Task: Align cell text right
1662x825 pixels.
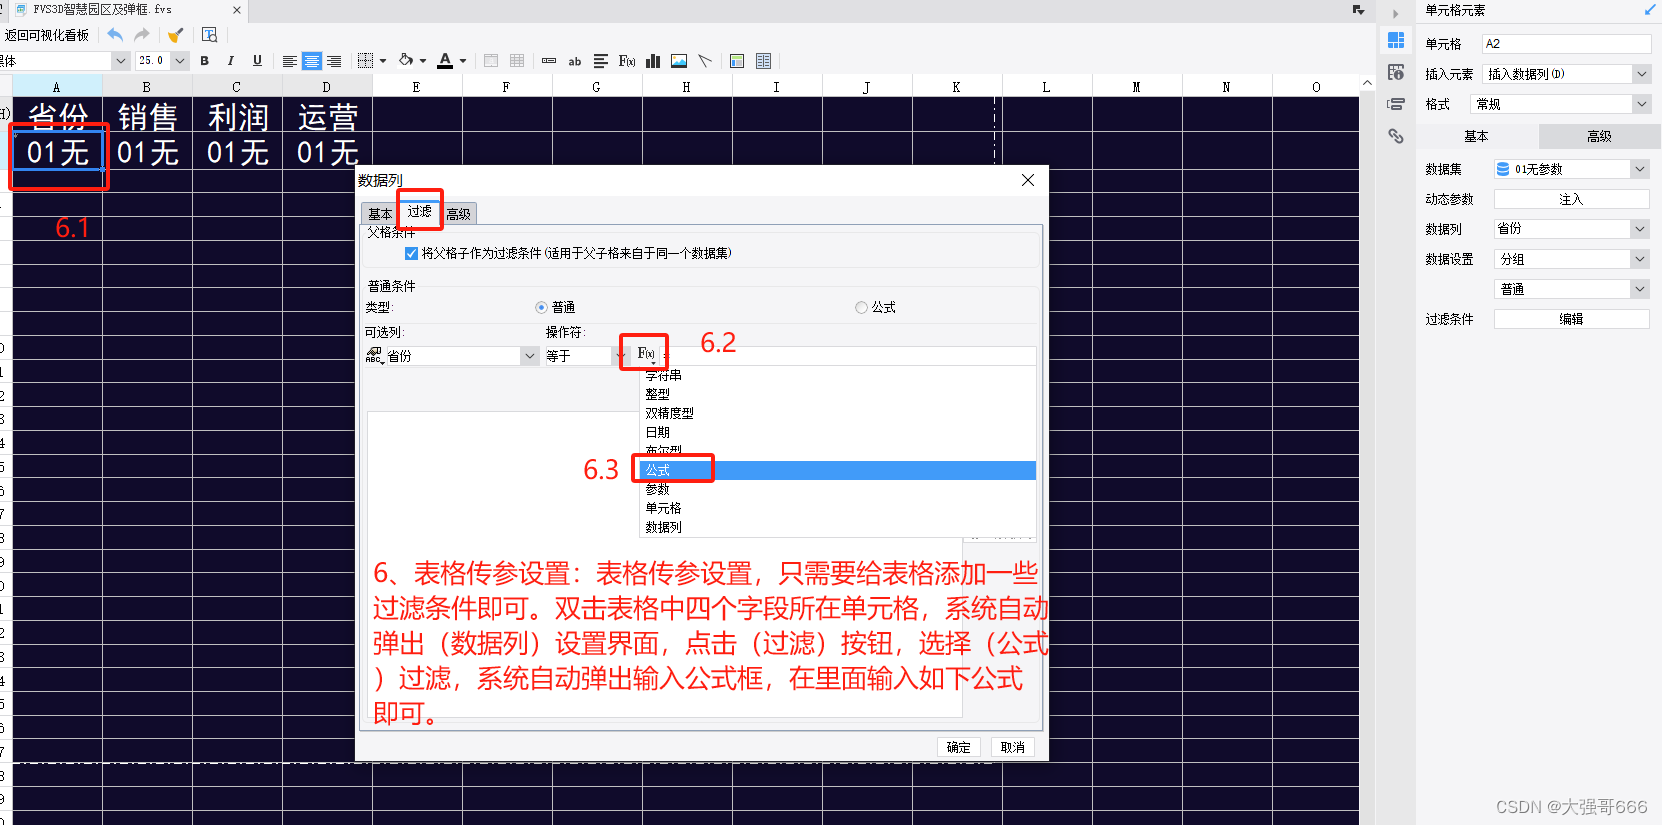Action: (334, 61)
